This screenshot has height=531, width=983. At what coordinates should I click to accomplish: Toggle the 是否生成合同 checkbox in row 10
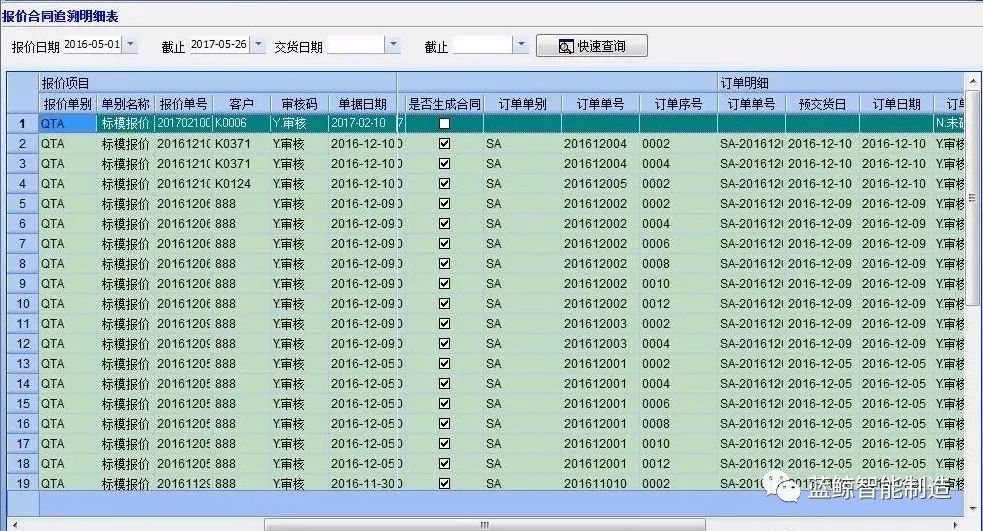pos(444,304)
